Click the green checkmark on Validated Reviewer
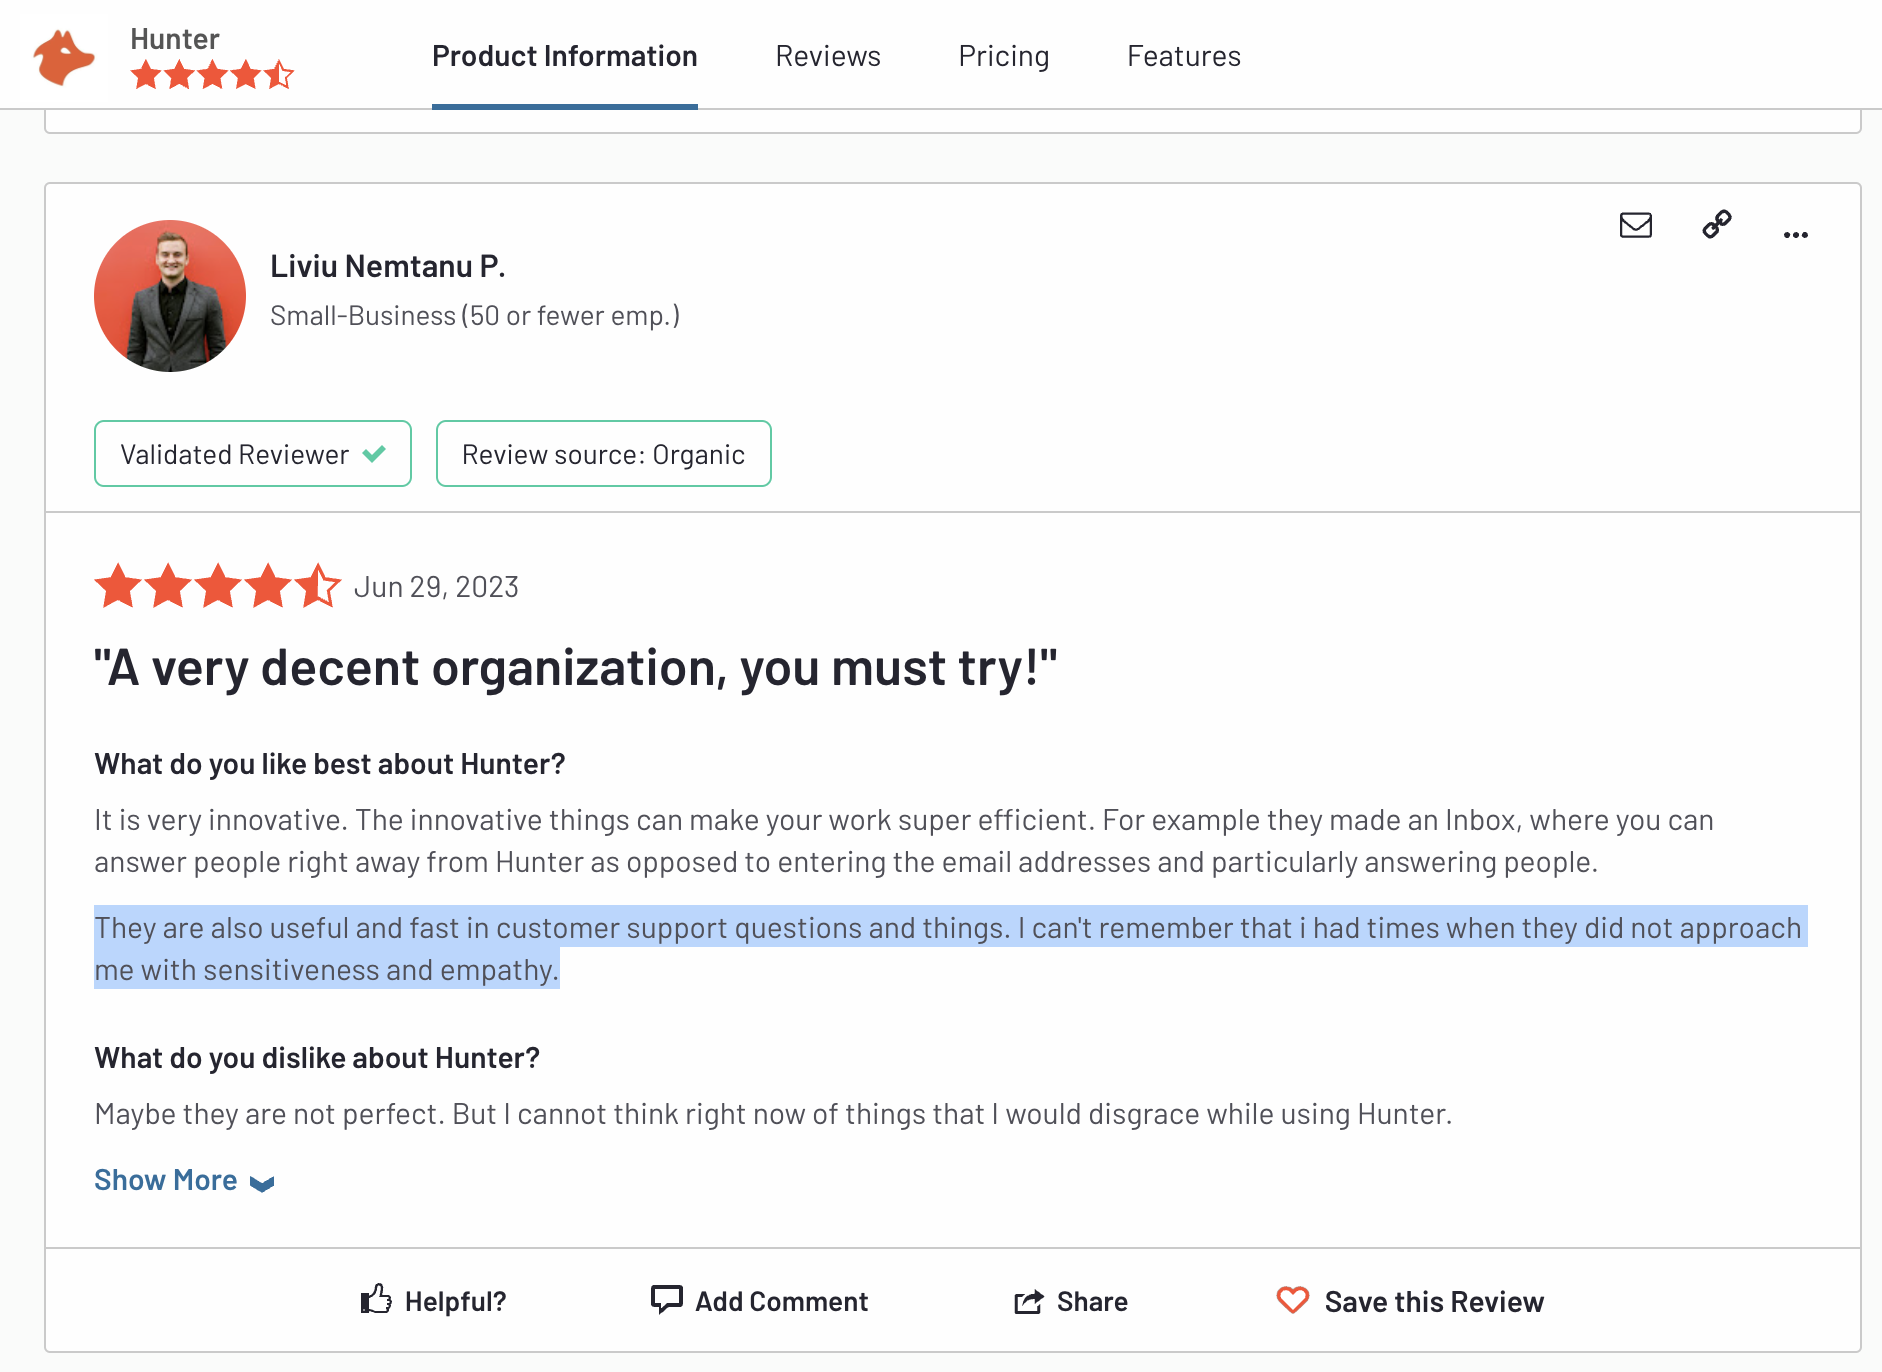Viewport: 1882px width, 1372px height. tap(374, 454)
